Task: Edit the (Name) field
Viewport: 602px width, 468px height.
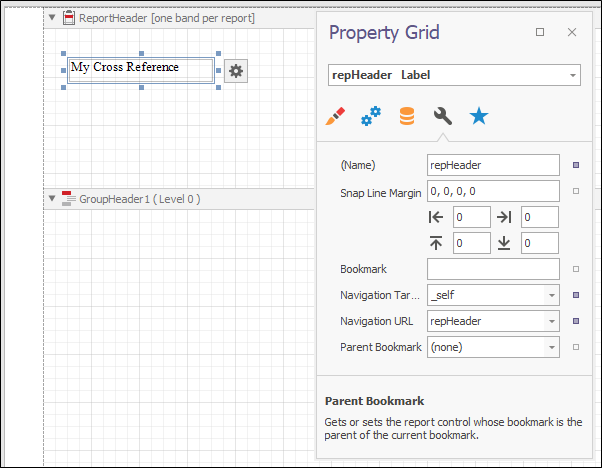Action: pyautogui.click(x=493, y=165)
